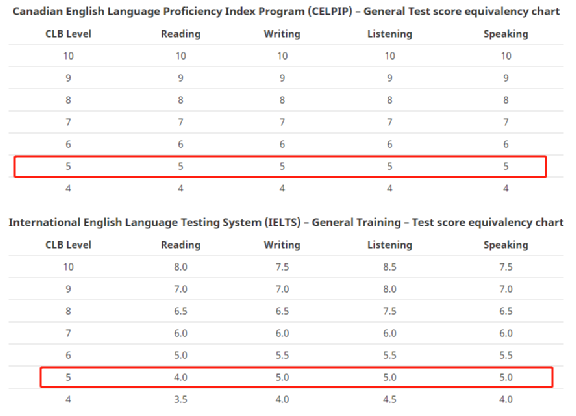Screen dimensions: 576x416
Task: Select the IELTS table's Speaking header
Action: [506, 245]
